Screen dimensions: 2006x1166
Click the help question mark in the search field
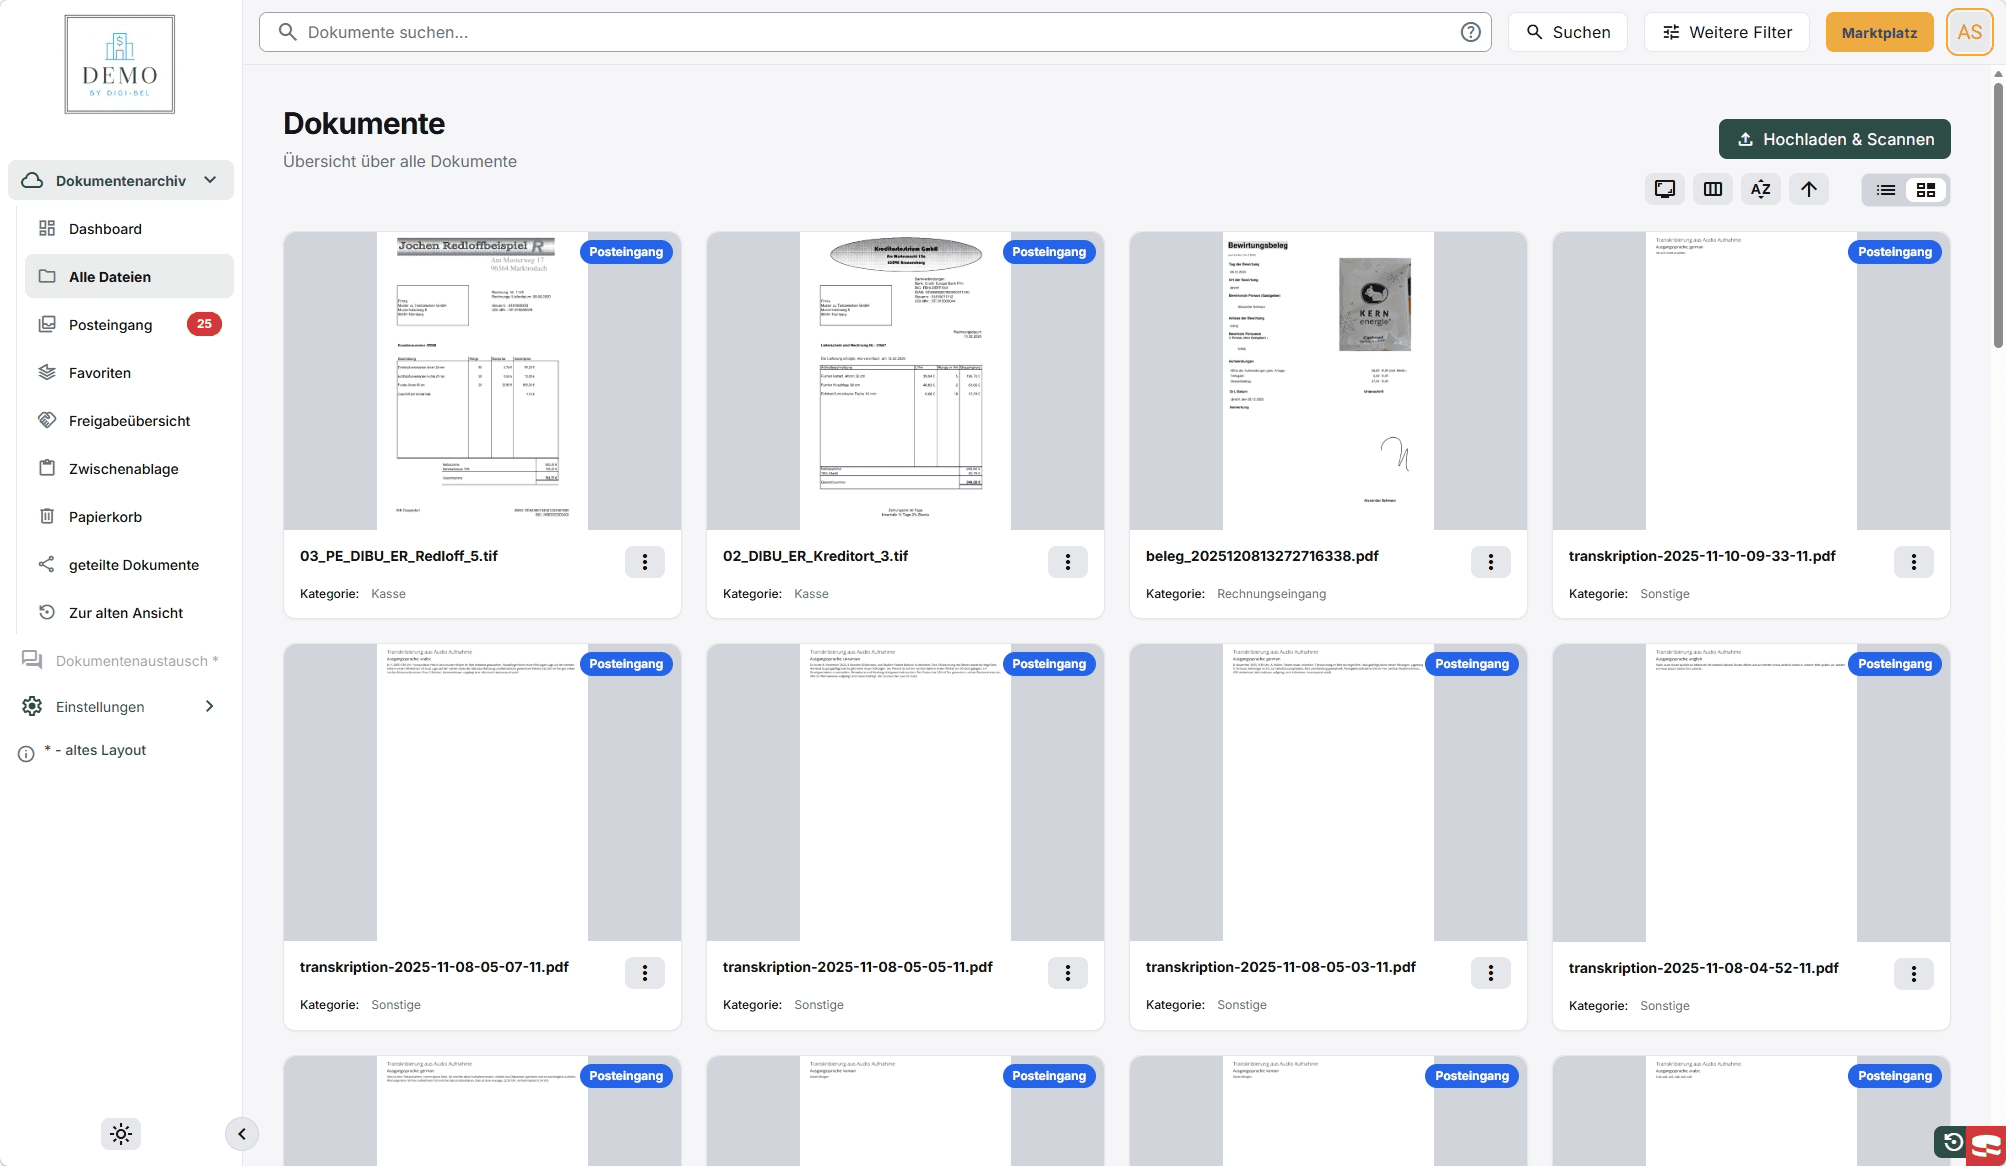tap(1471, 32)
